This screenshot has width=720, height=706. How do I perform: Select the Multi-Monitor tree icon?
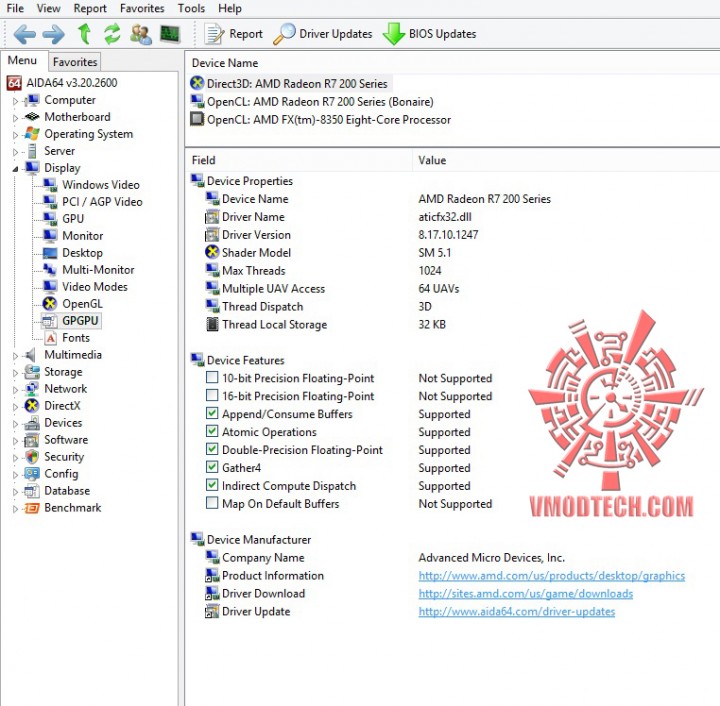tap(50, 270)
